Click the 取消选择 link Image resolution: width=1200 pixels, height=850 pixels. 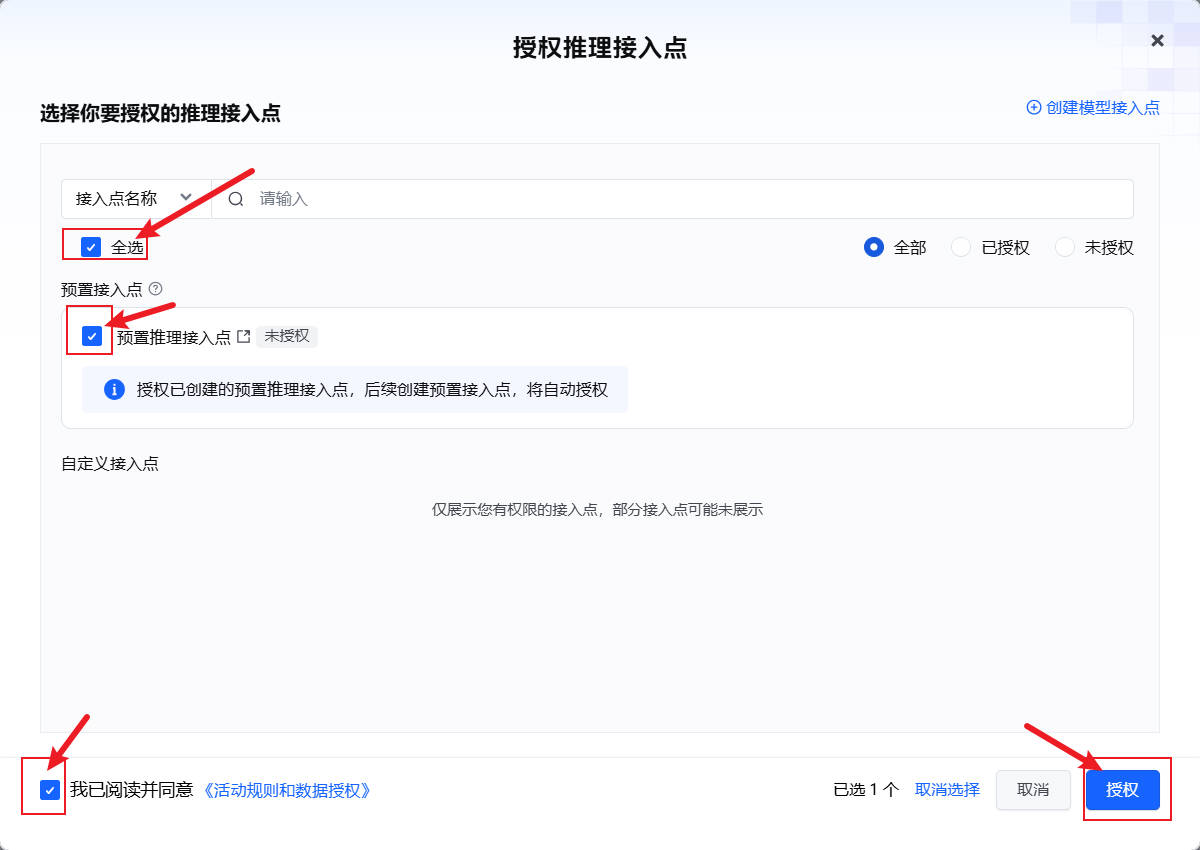click(947, 790)
